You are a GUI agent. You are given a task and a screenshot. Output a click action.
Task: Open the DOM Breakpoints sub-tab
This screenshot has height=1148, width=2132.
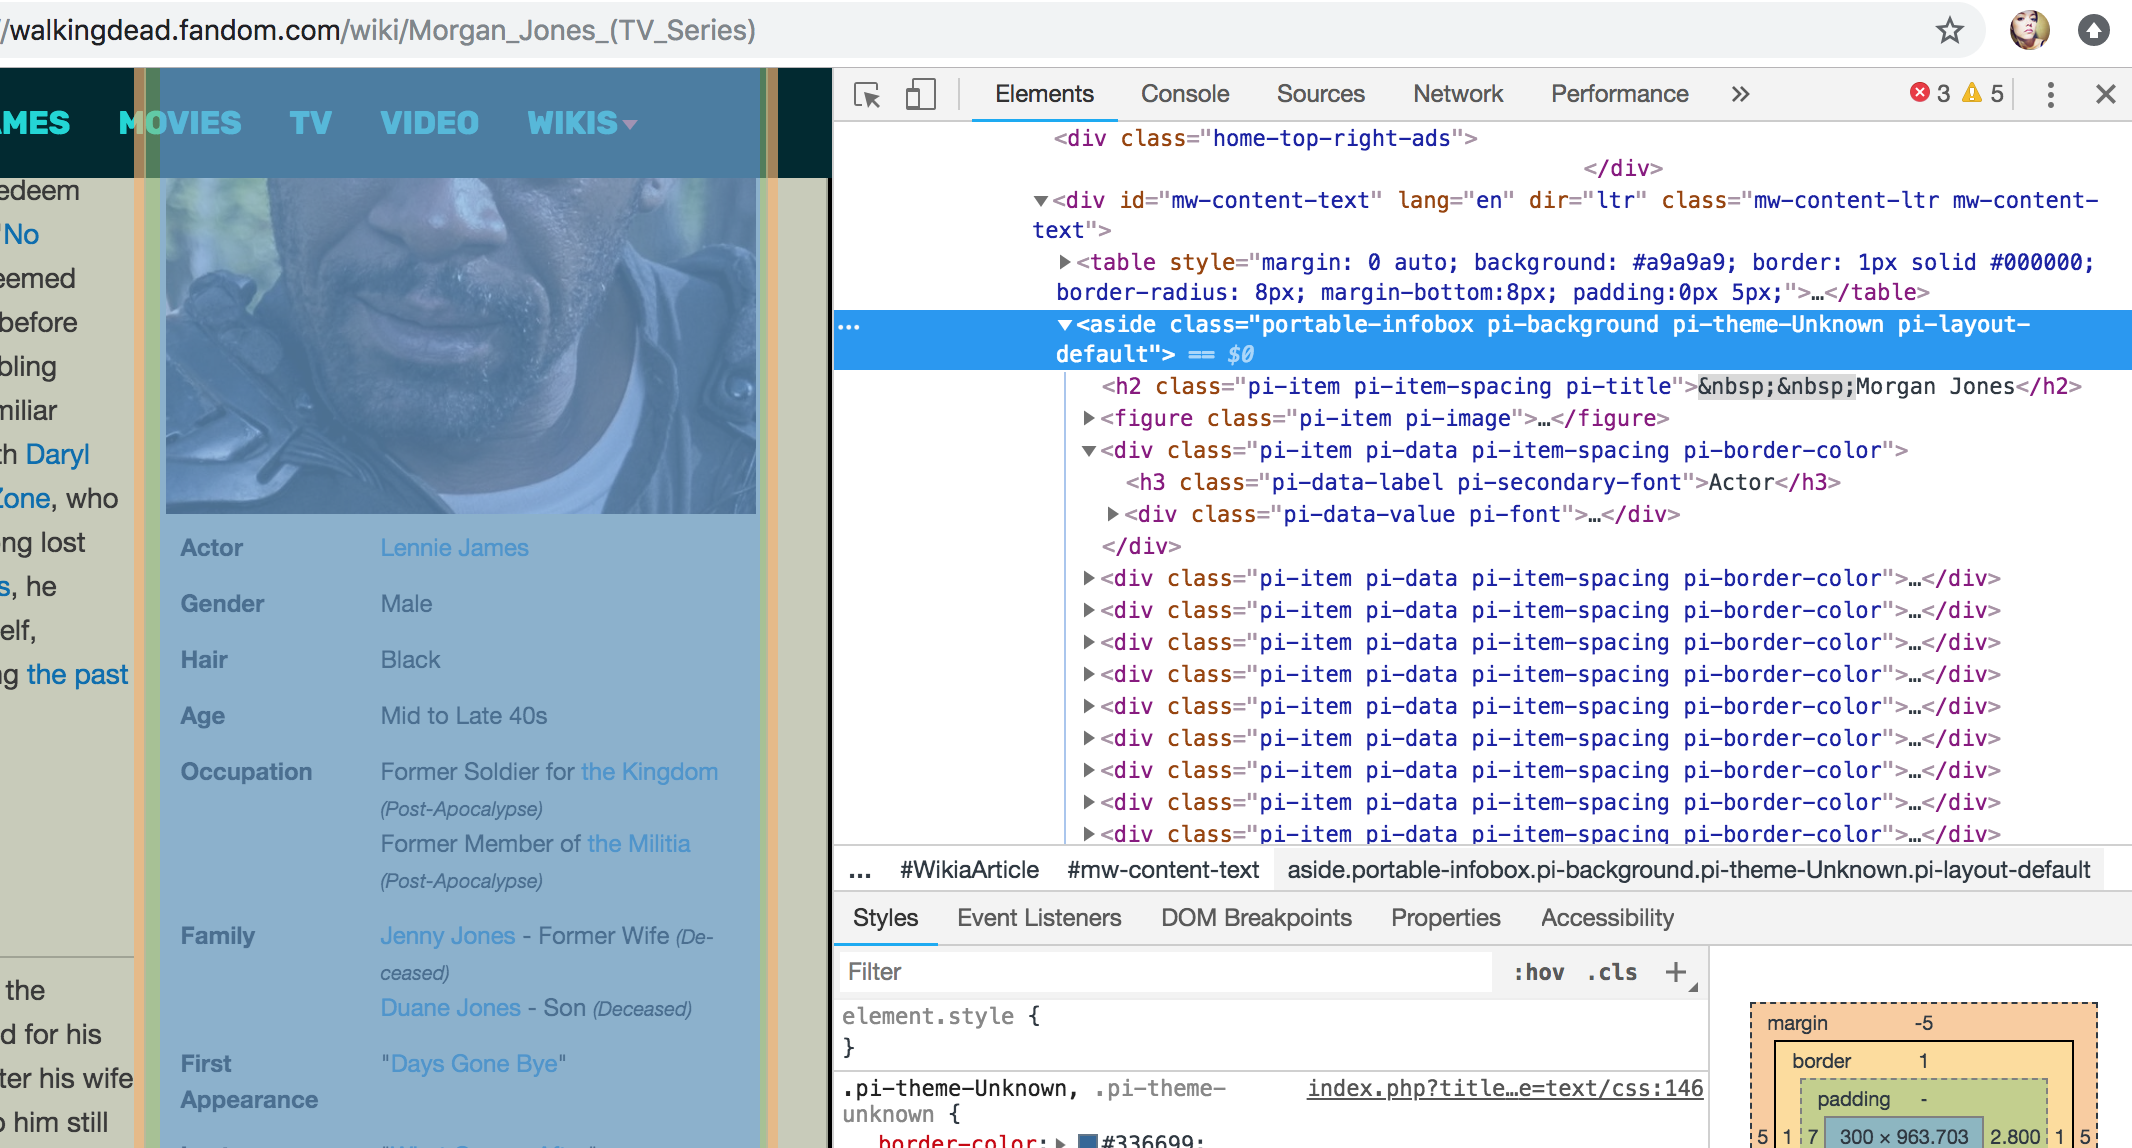(1256, 918)
